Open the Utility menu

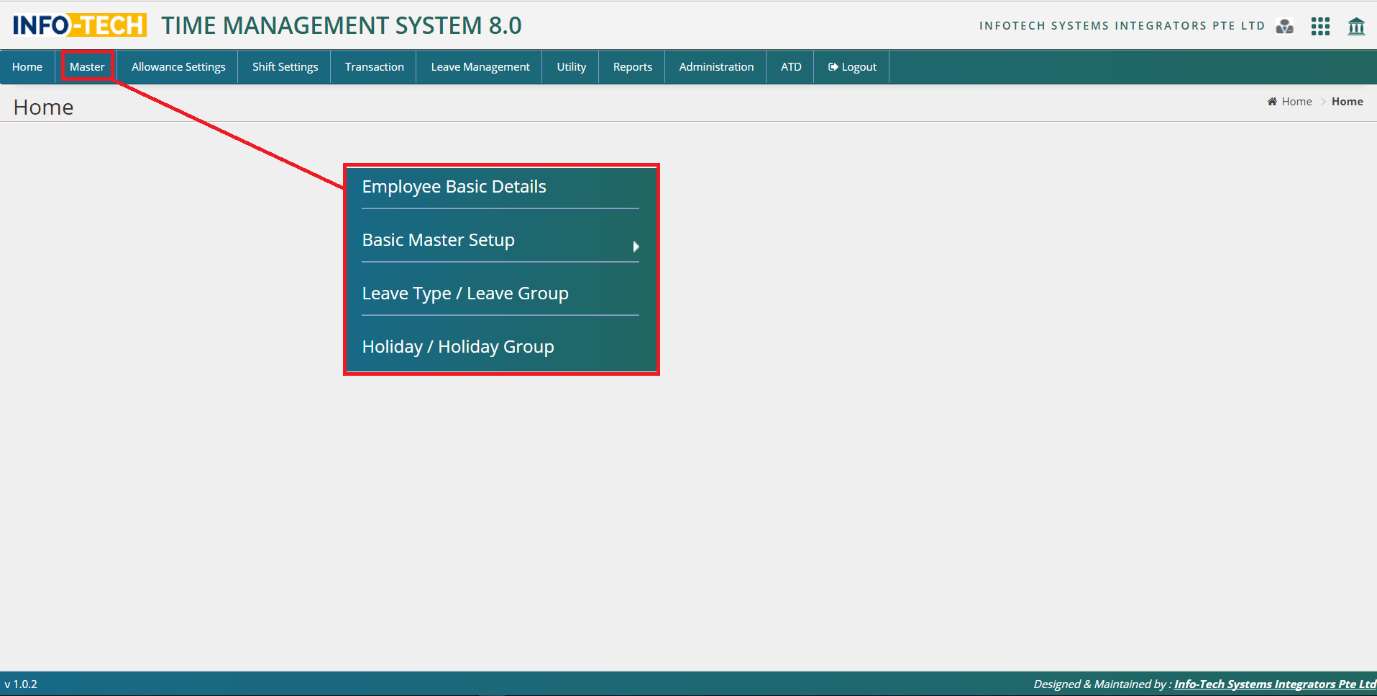pyautogui.click(x=571, y=67)
